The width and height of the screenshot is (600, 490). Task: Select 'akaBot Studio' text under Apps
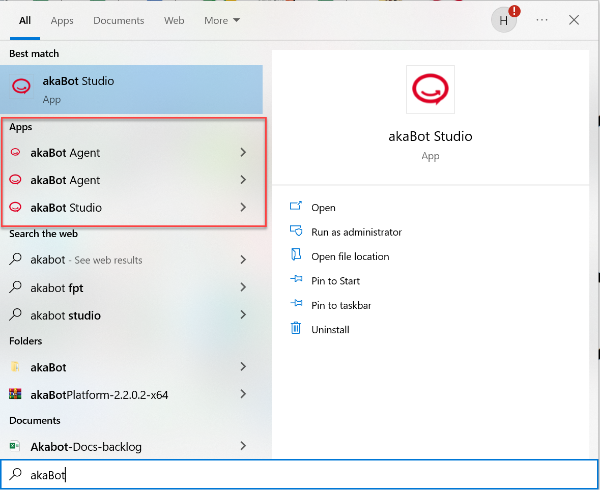coord(66,208)
